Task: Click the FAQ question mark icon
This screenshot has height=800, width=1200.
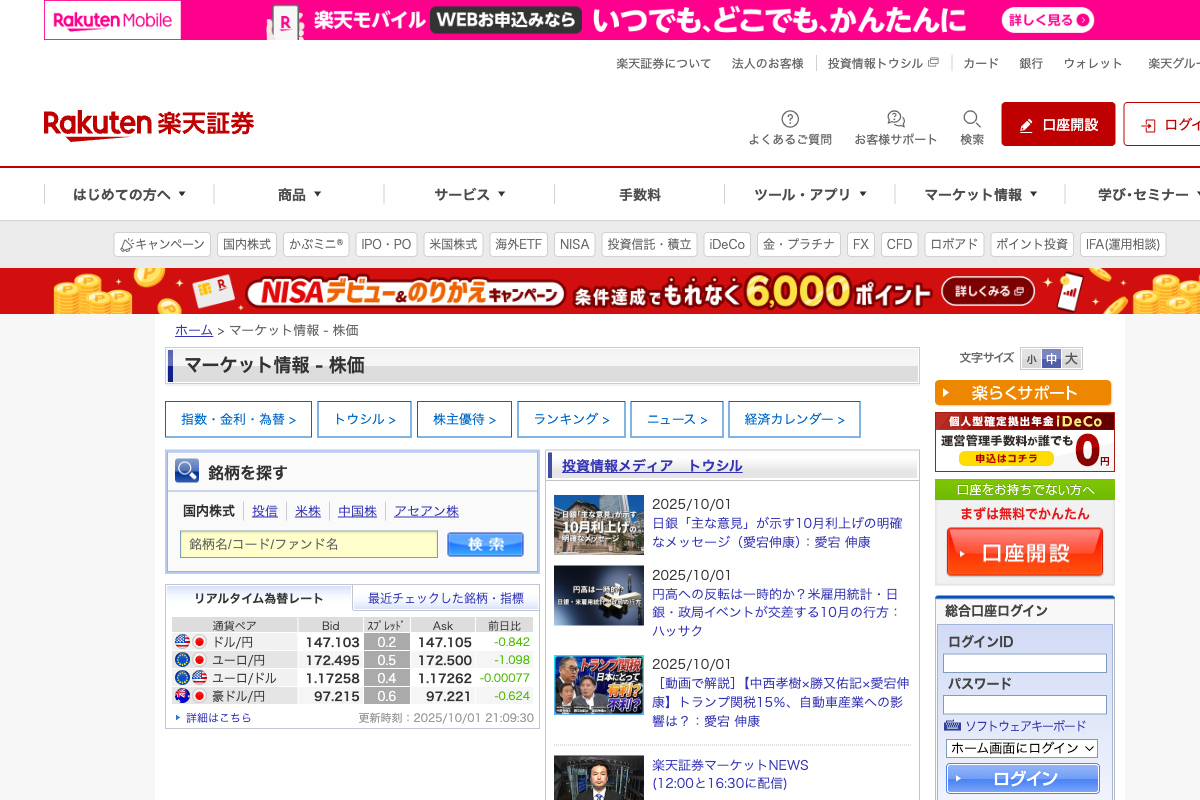Action: pyautogui.click(x=790, y=119)
